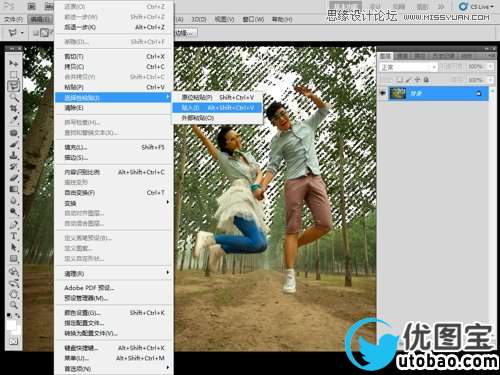Select the Brush tool
This screenshot has width=500, height=375.
tap(14, 144)
